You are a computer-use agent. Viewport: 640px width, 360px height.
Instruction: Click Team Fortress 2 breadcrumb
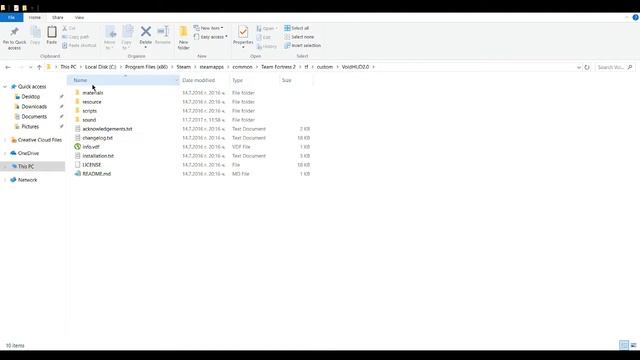tap(278, 67)
